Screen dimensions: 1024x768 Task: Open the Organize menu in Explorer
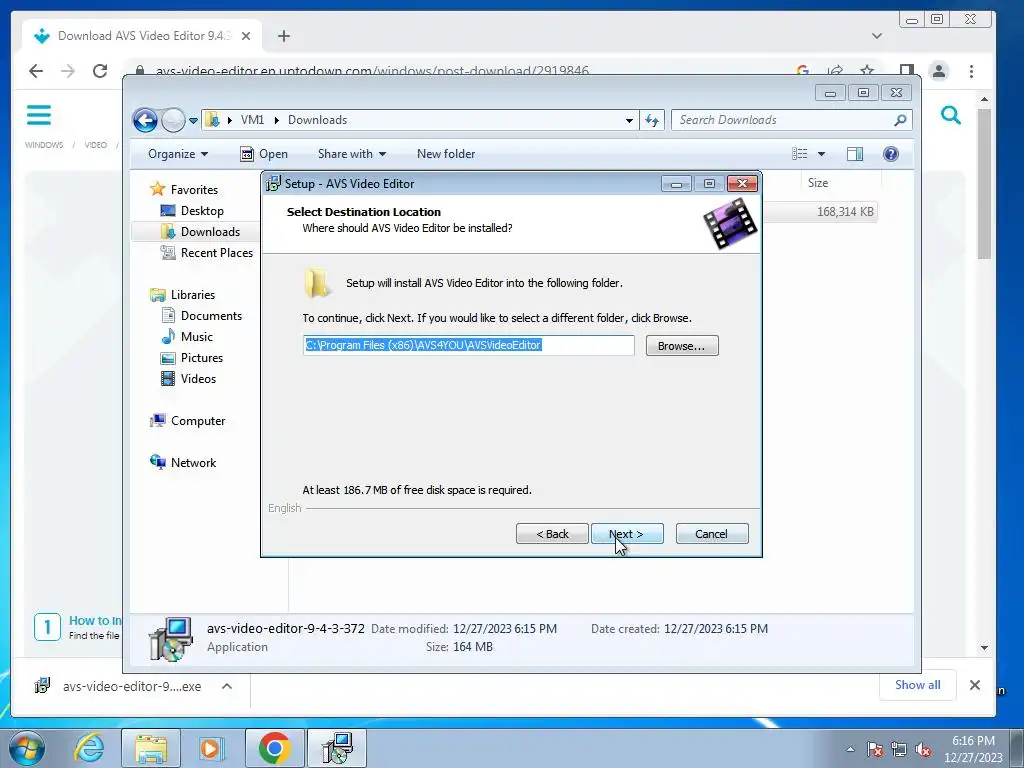[x=178, y=154]
